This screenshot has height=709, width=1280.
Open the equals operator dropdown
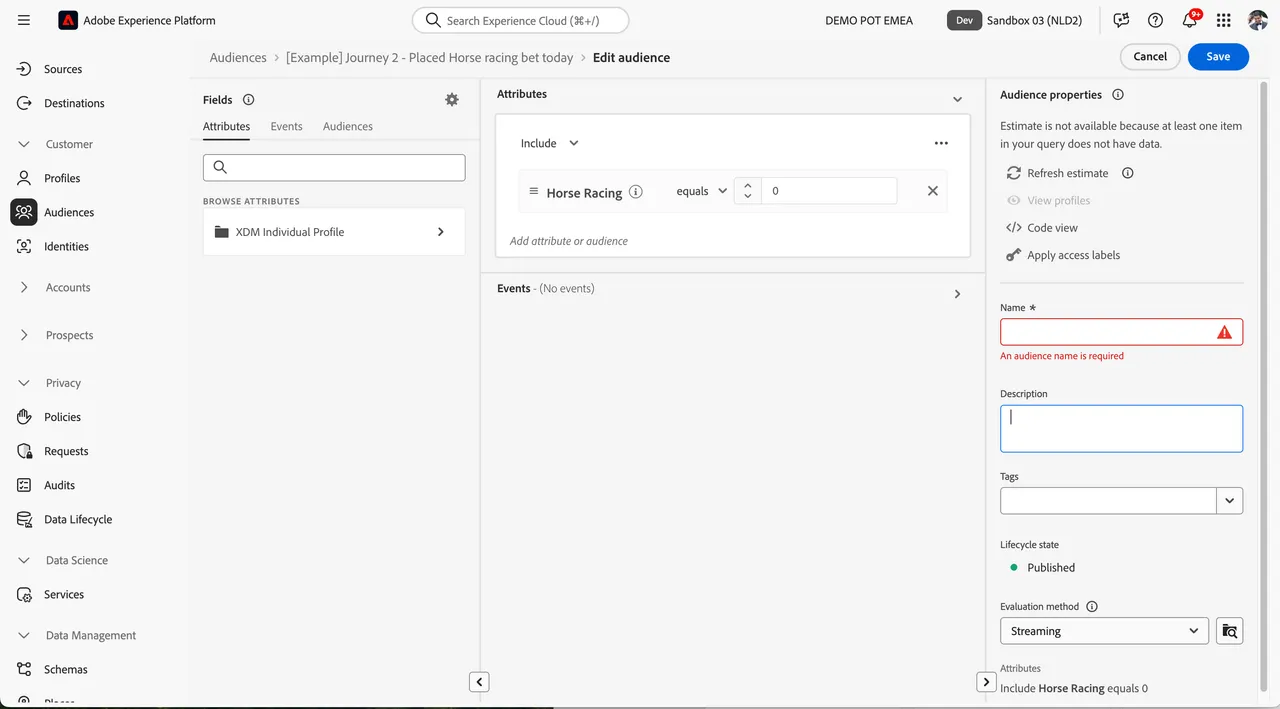pyautogui.click(x=701, y=191)
